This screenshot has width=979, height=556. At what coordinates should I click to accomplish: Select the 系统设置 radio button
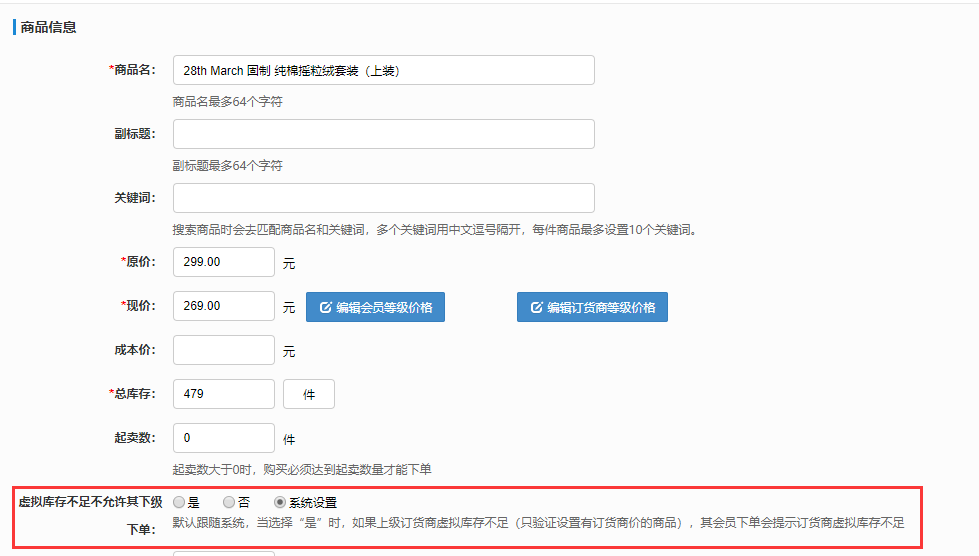[x=280, y=502]
